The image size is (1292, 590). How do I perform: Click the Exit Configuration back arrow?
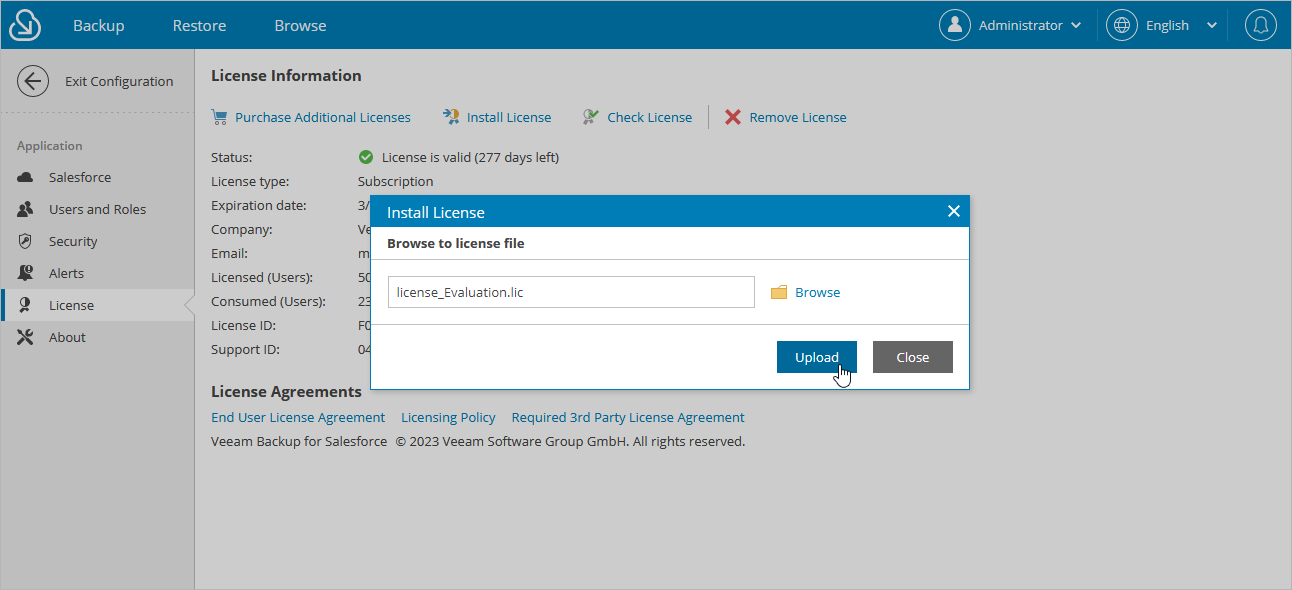click(33, 81)
